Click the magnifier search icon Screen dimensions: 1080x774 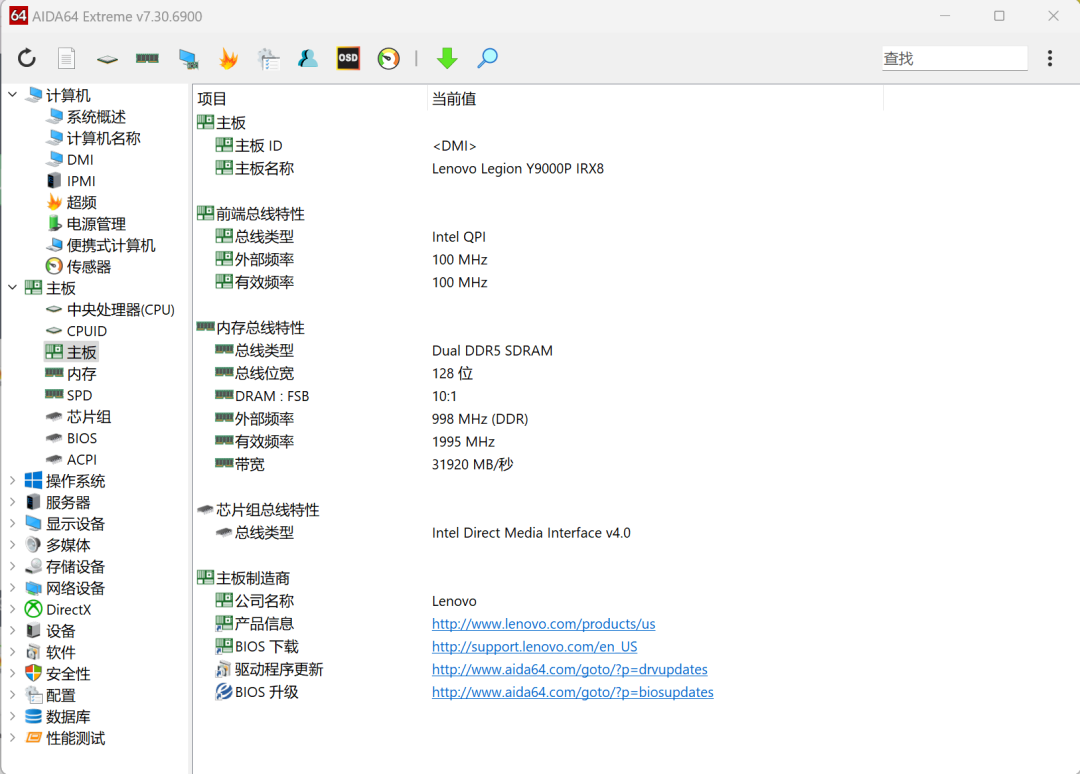(488, 59)
